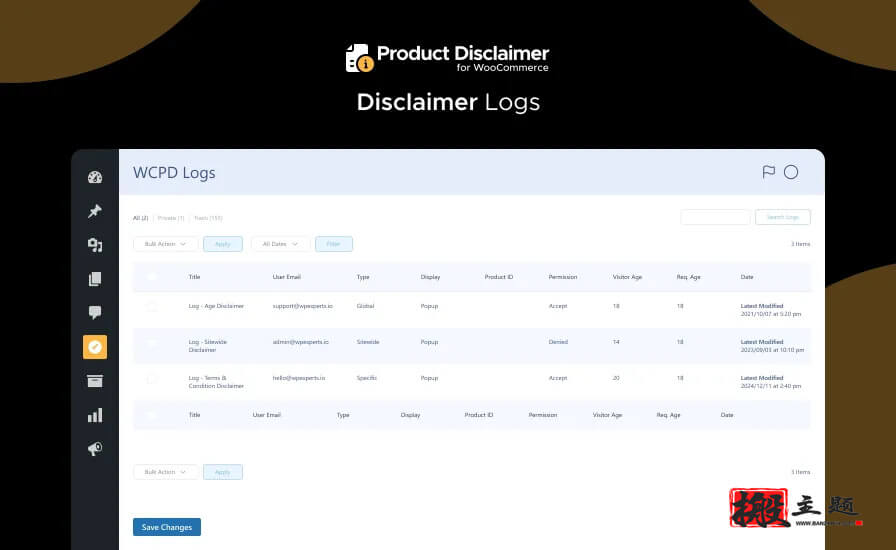
Task: Tick checkbox for Log - Age Disclaimer row
Action: tap(151, 306)
